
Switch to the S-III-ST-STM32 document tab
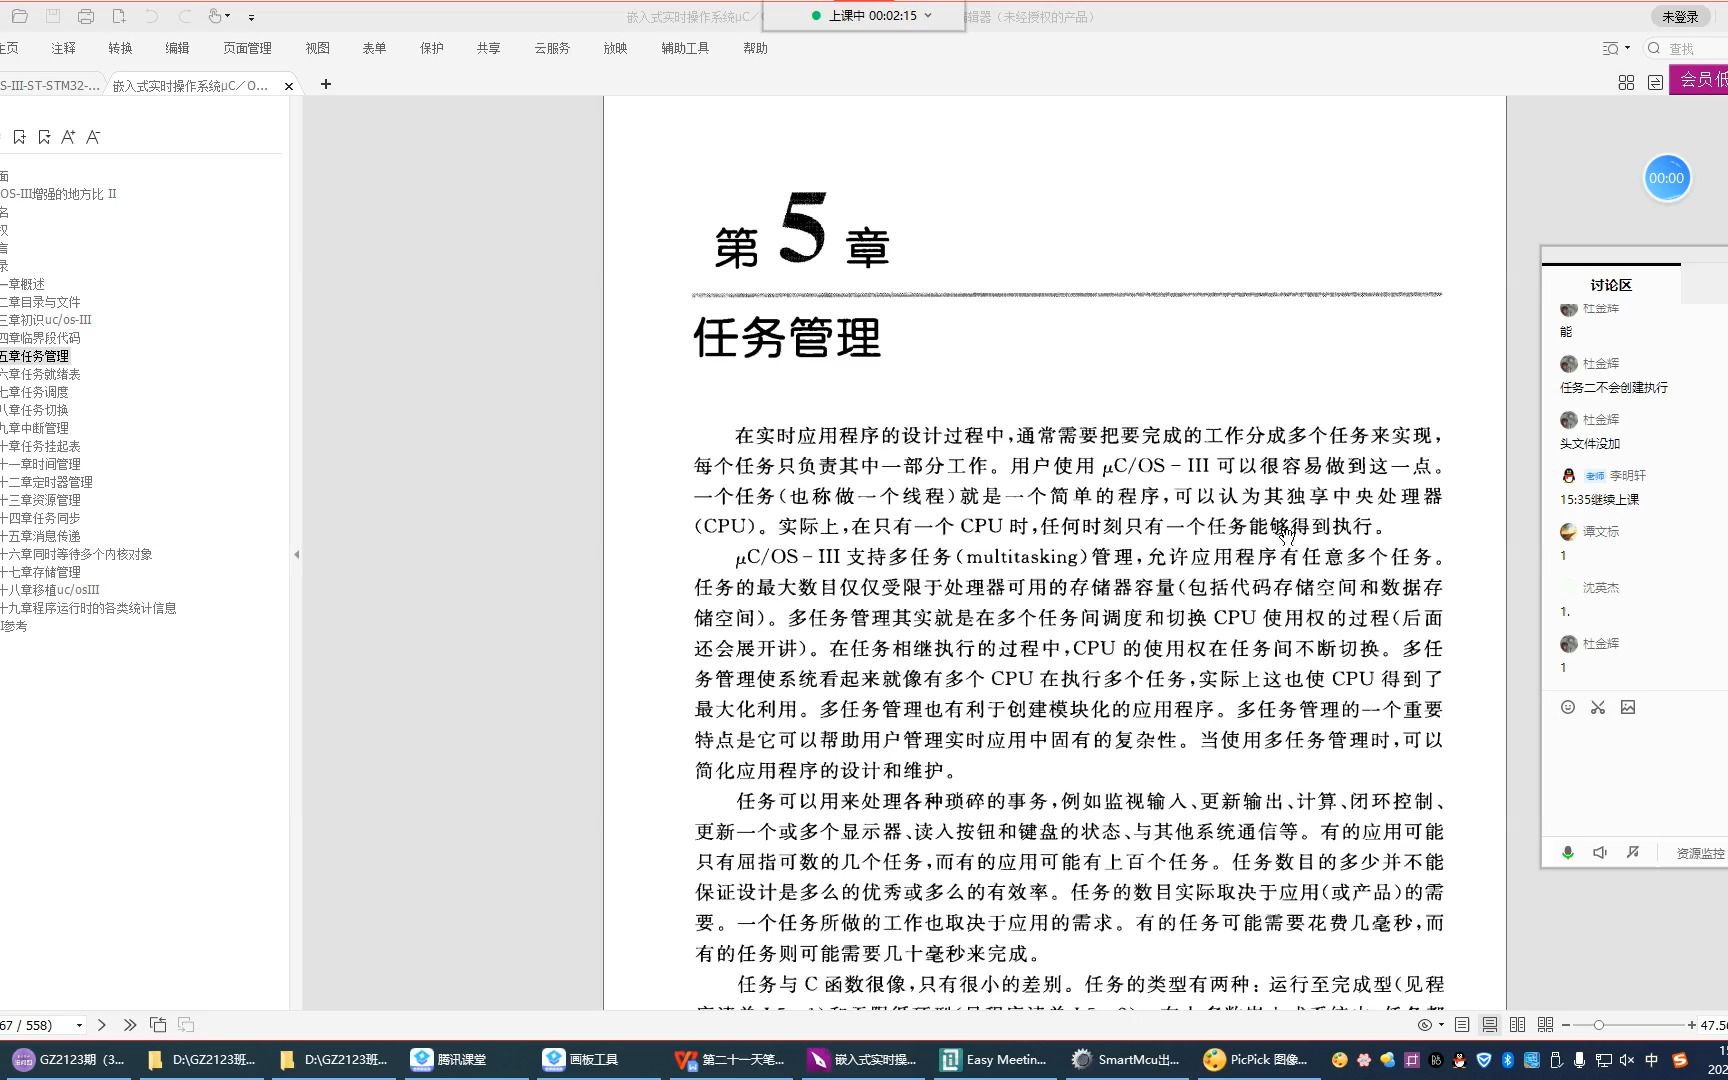click(50, 86)
